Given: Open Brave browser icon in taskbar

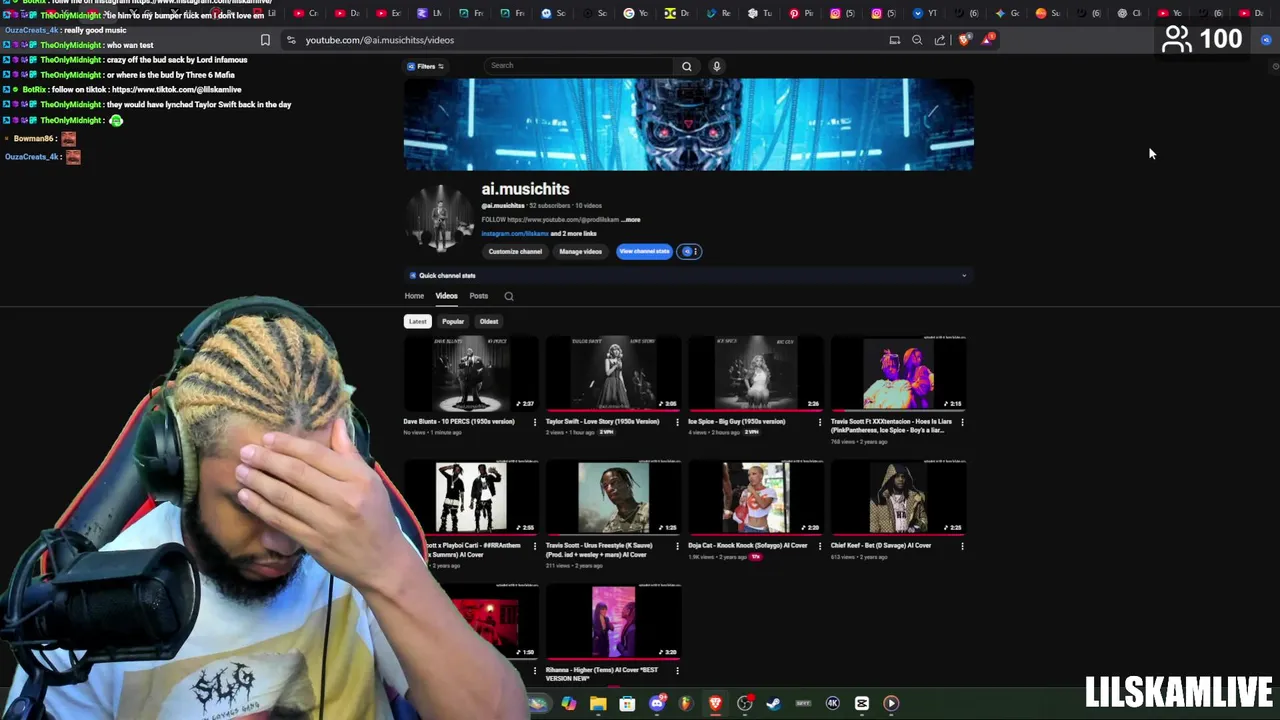Looking at the screenshot, I should pos(715,703).
